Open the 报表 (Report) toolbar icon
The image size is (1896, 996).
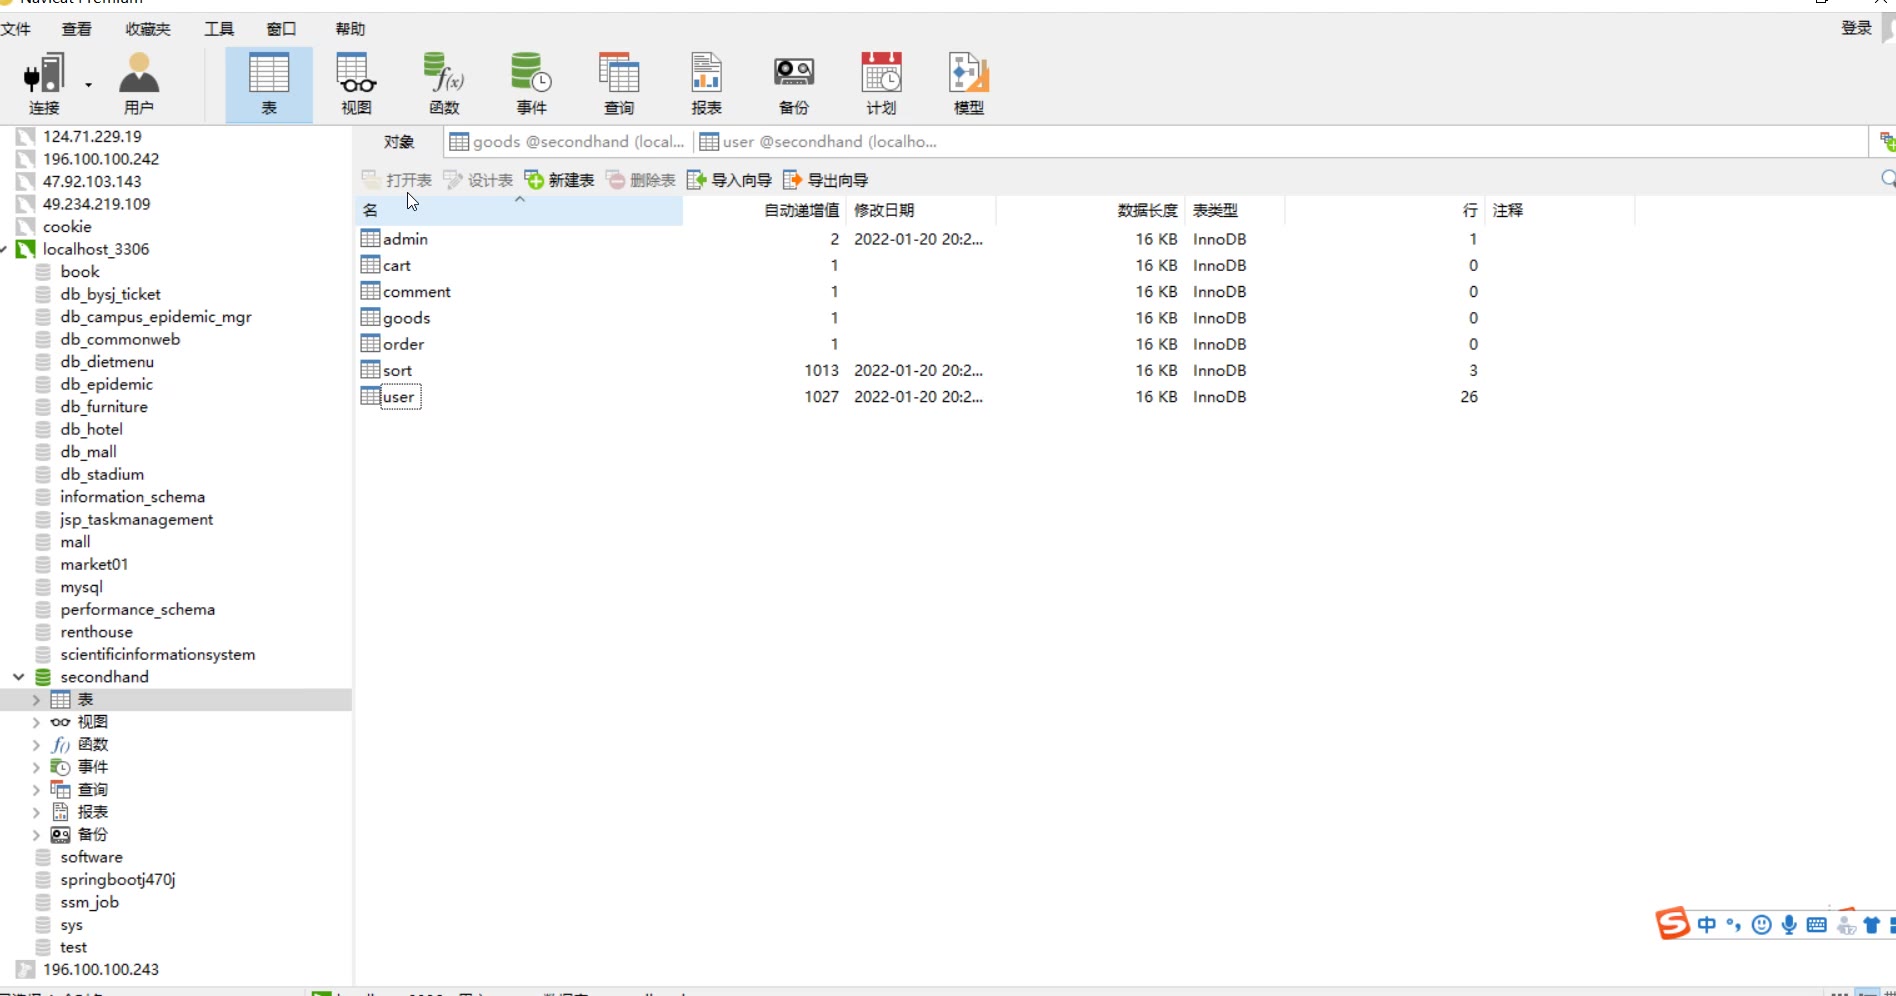[x=706, y=84]
